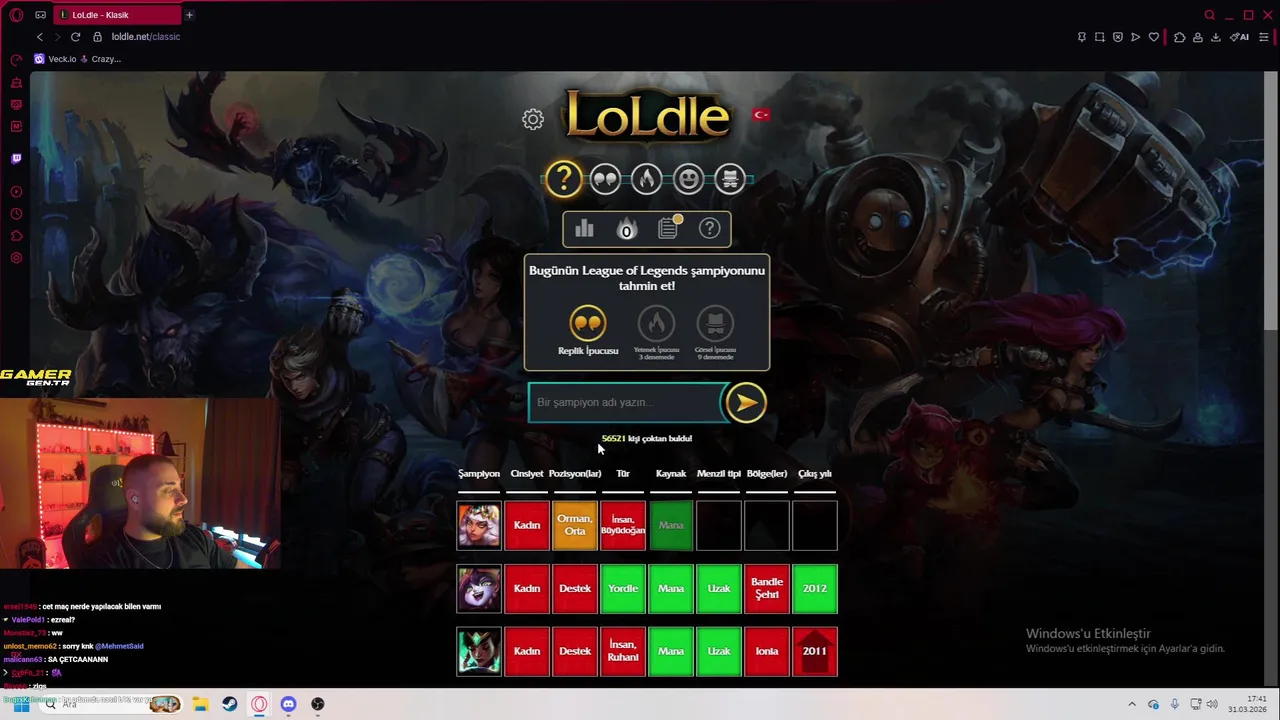Viewport: 1280px width, 720px height.
Task: Open the AI assistant icon
Action: [1240, 37]
